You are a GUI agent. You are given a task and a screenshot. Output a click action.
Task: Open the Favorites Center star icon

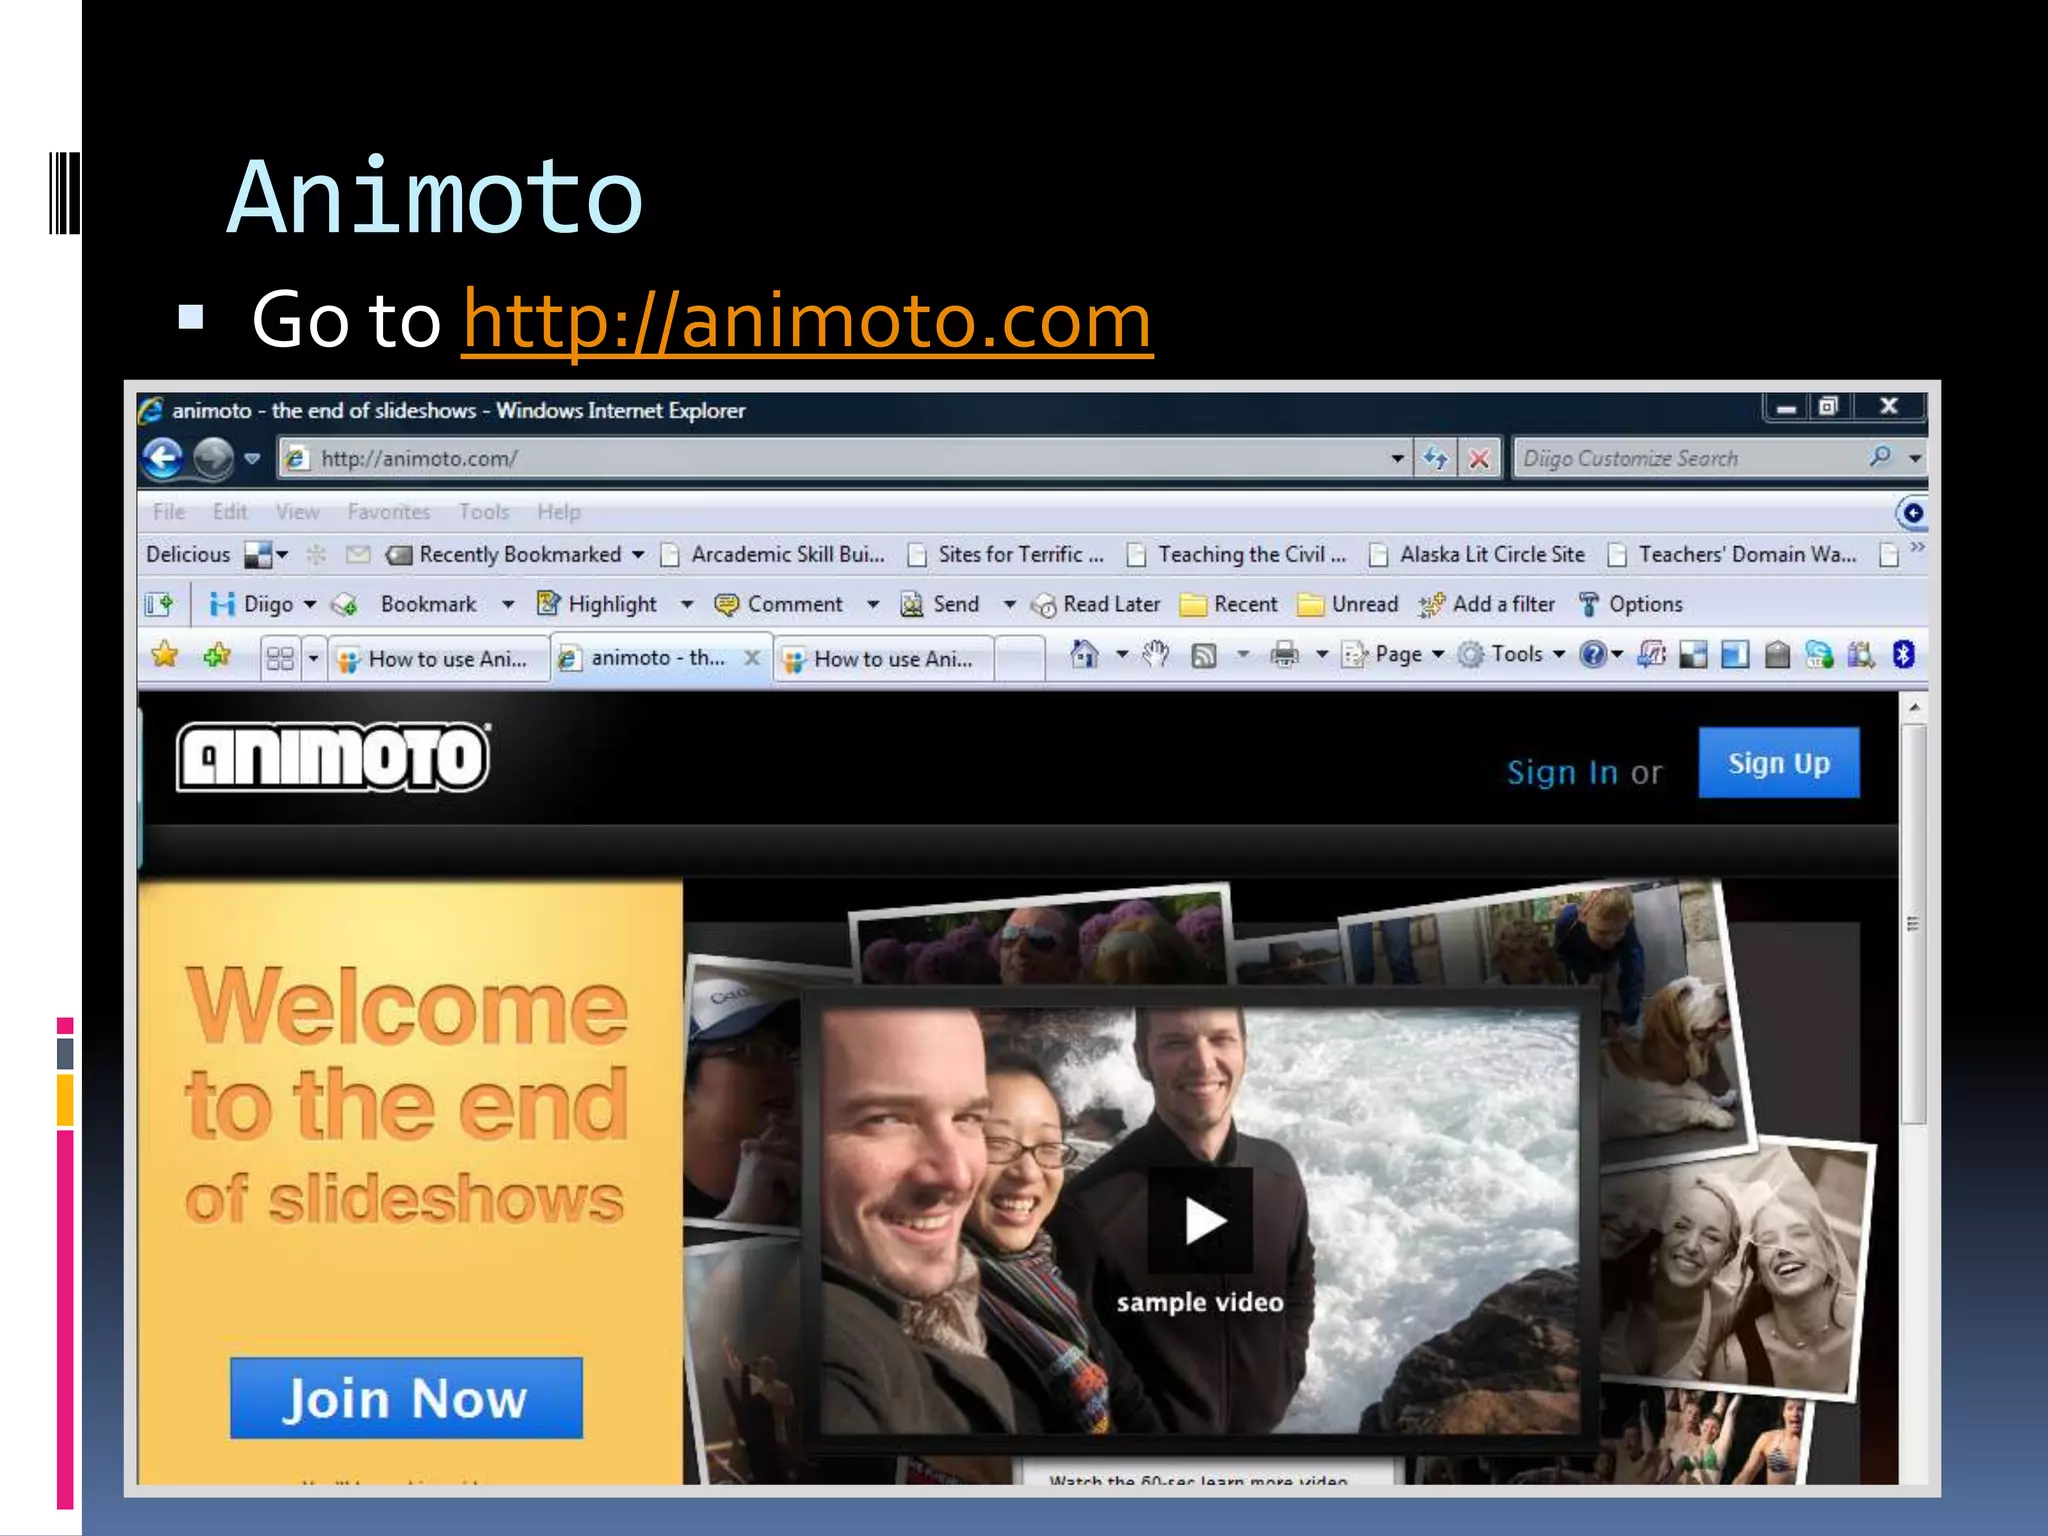(x=165, y=656)
